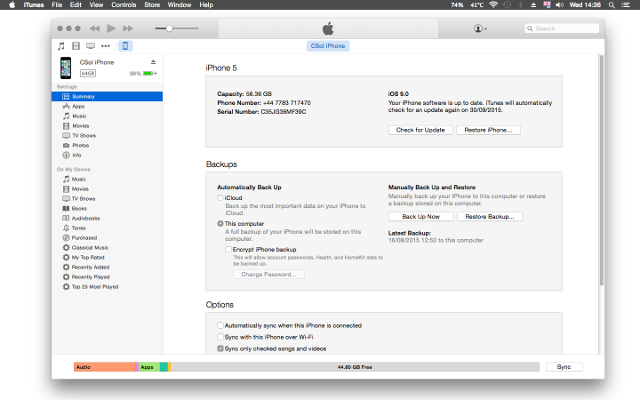The width and height of the screenshot is (640, 400).
Task: Click Back Up Now button
Action: [421, 217]
